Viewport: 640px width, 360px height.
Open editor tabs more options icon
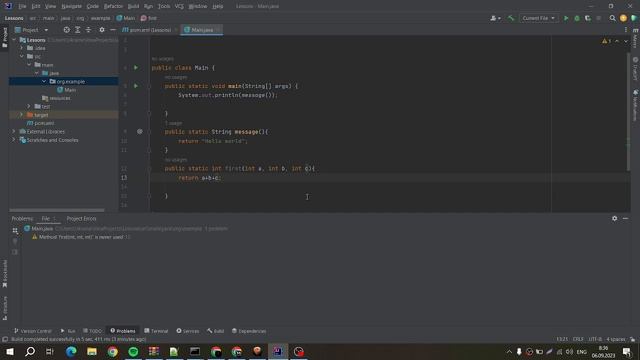pyautogui.click(x=625, y=30)
